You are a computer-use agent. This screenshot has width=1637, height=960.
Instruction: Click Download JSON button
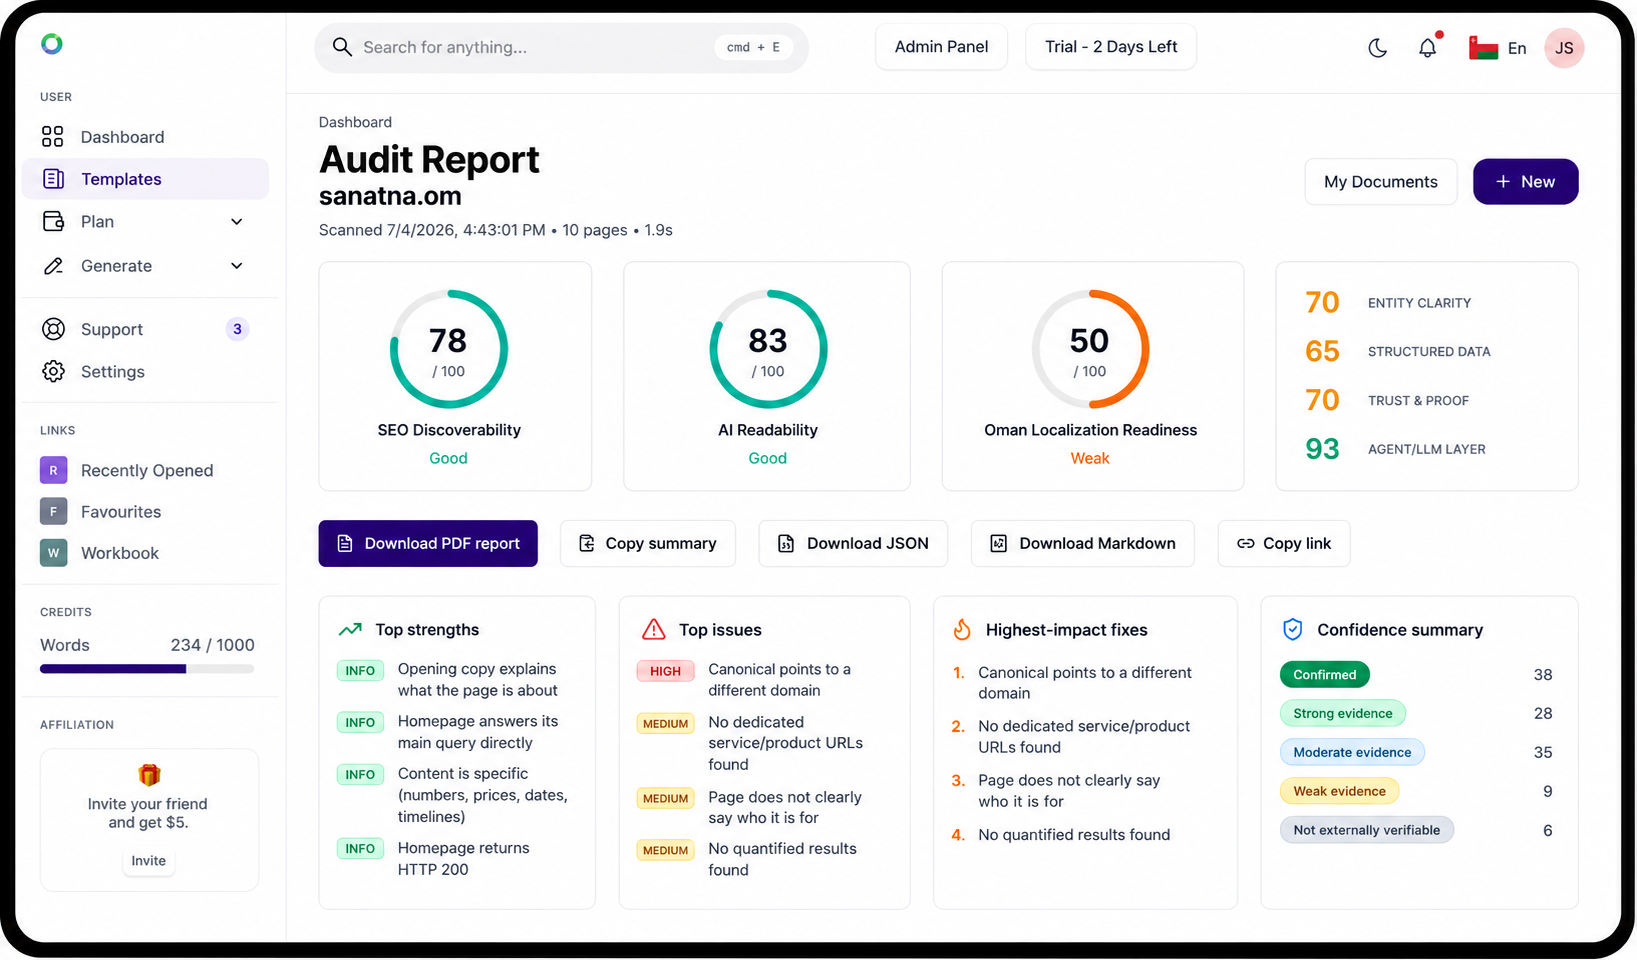[853, 543]
